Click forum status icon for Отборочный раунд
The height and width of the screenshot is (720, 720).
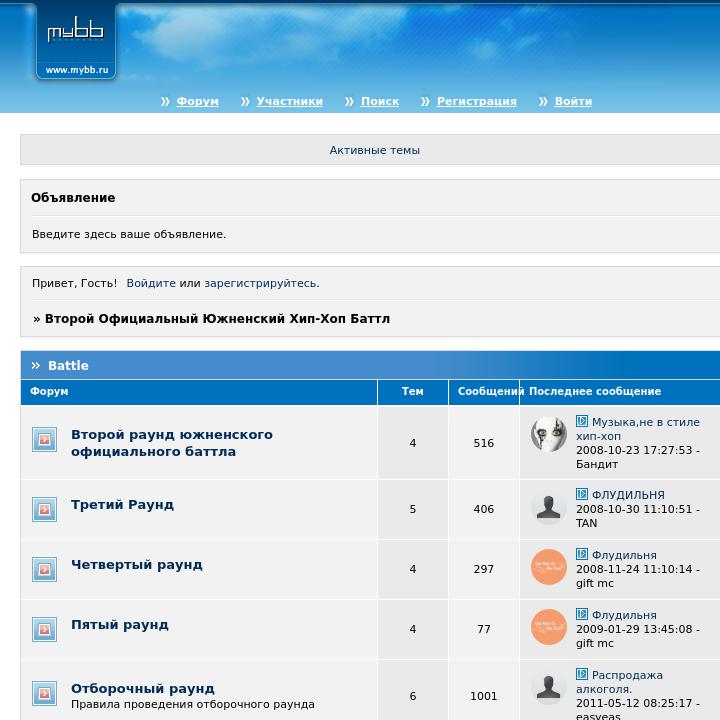[x=45, y=693]
